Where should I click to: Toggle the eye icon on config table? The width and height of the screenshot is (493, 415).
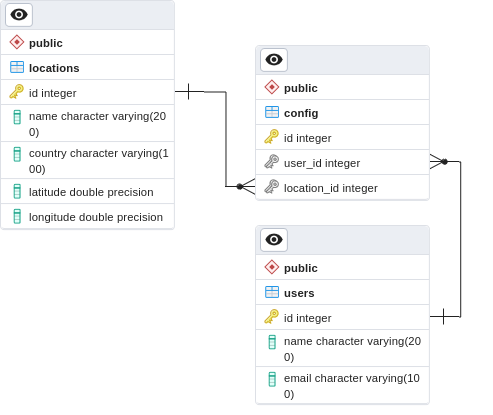point(274,60)
